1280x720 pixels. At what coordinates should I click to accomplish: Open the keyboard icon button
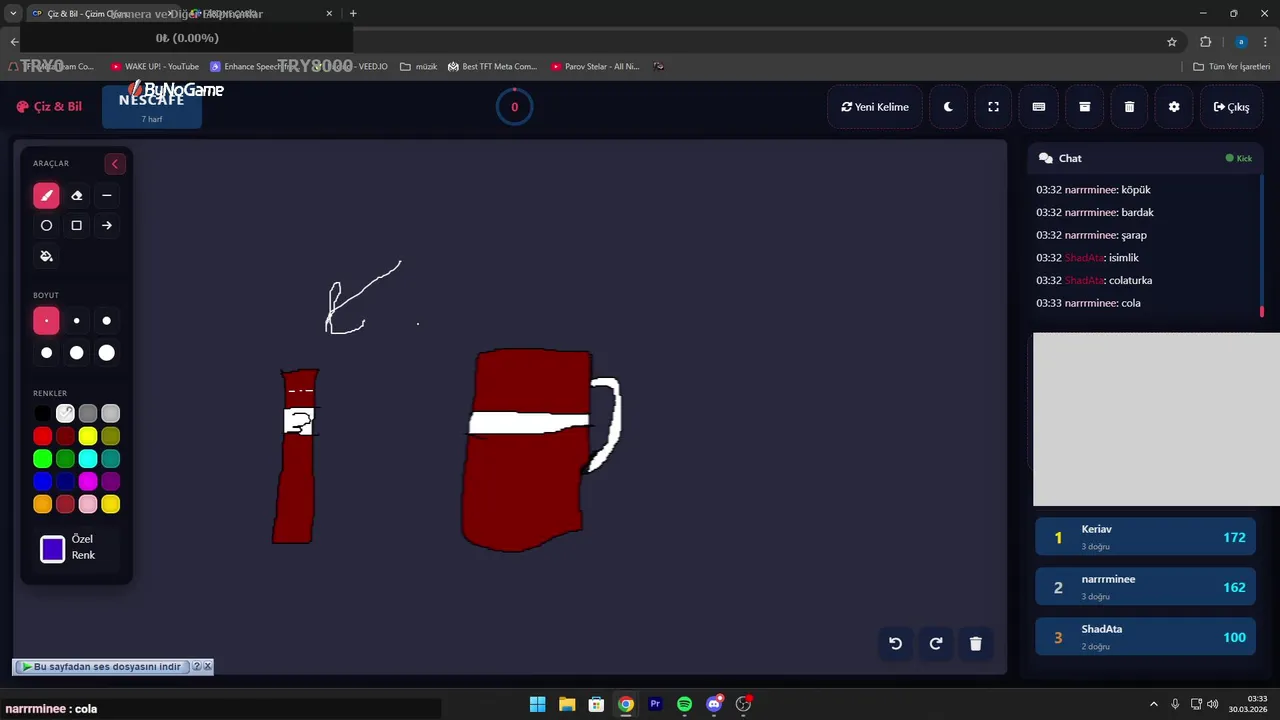click(1039, 107)
